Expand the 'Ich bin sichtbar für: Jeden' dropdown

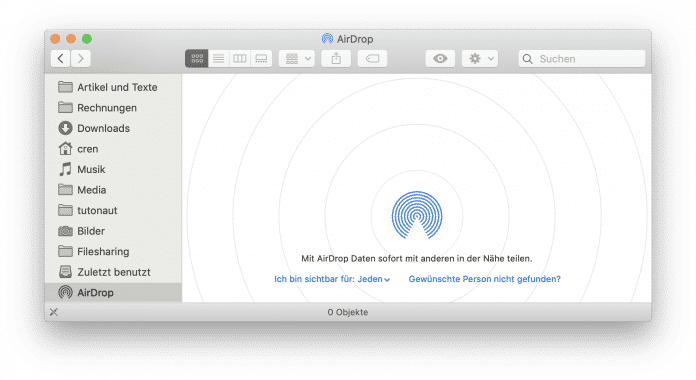pyautogui.click(x=332, y=279)
